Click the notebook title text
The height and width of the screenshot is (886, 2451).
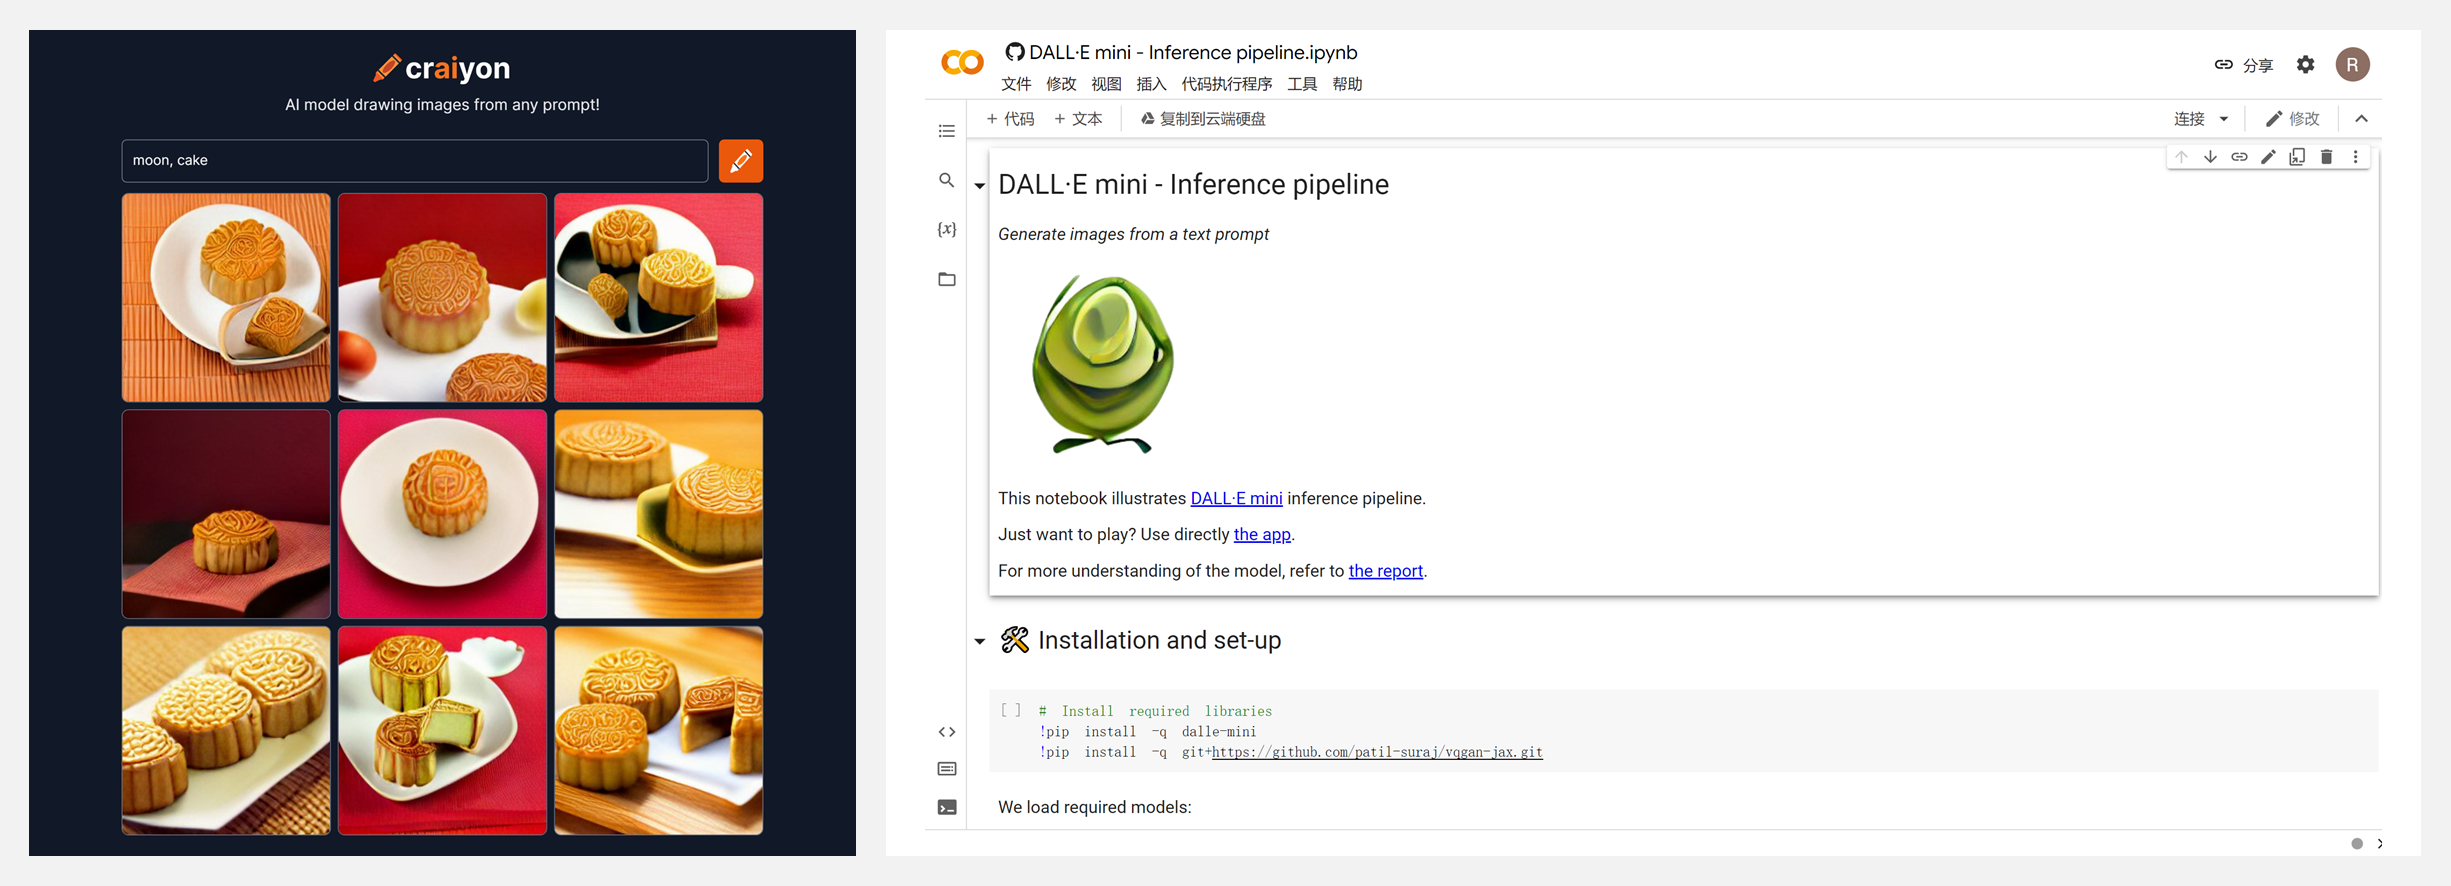1193,52
